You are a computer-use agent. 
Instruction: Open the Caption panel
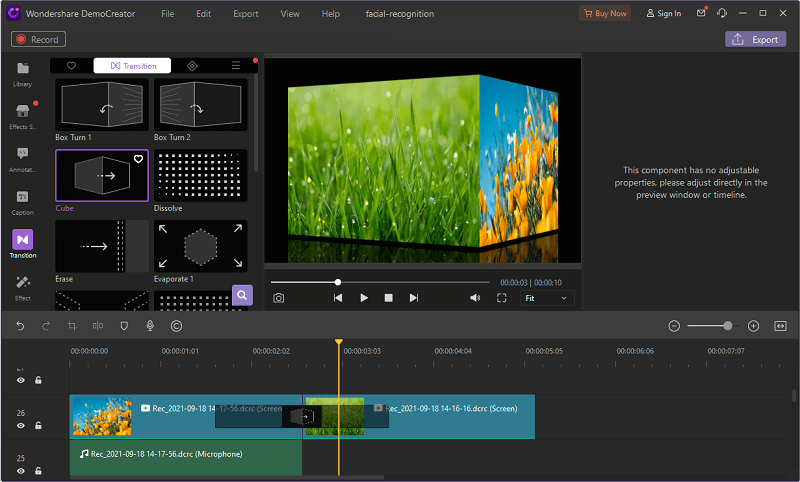[x=22, y=202]
